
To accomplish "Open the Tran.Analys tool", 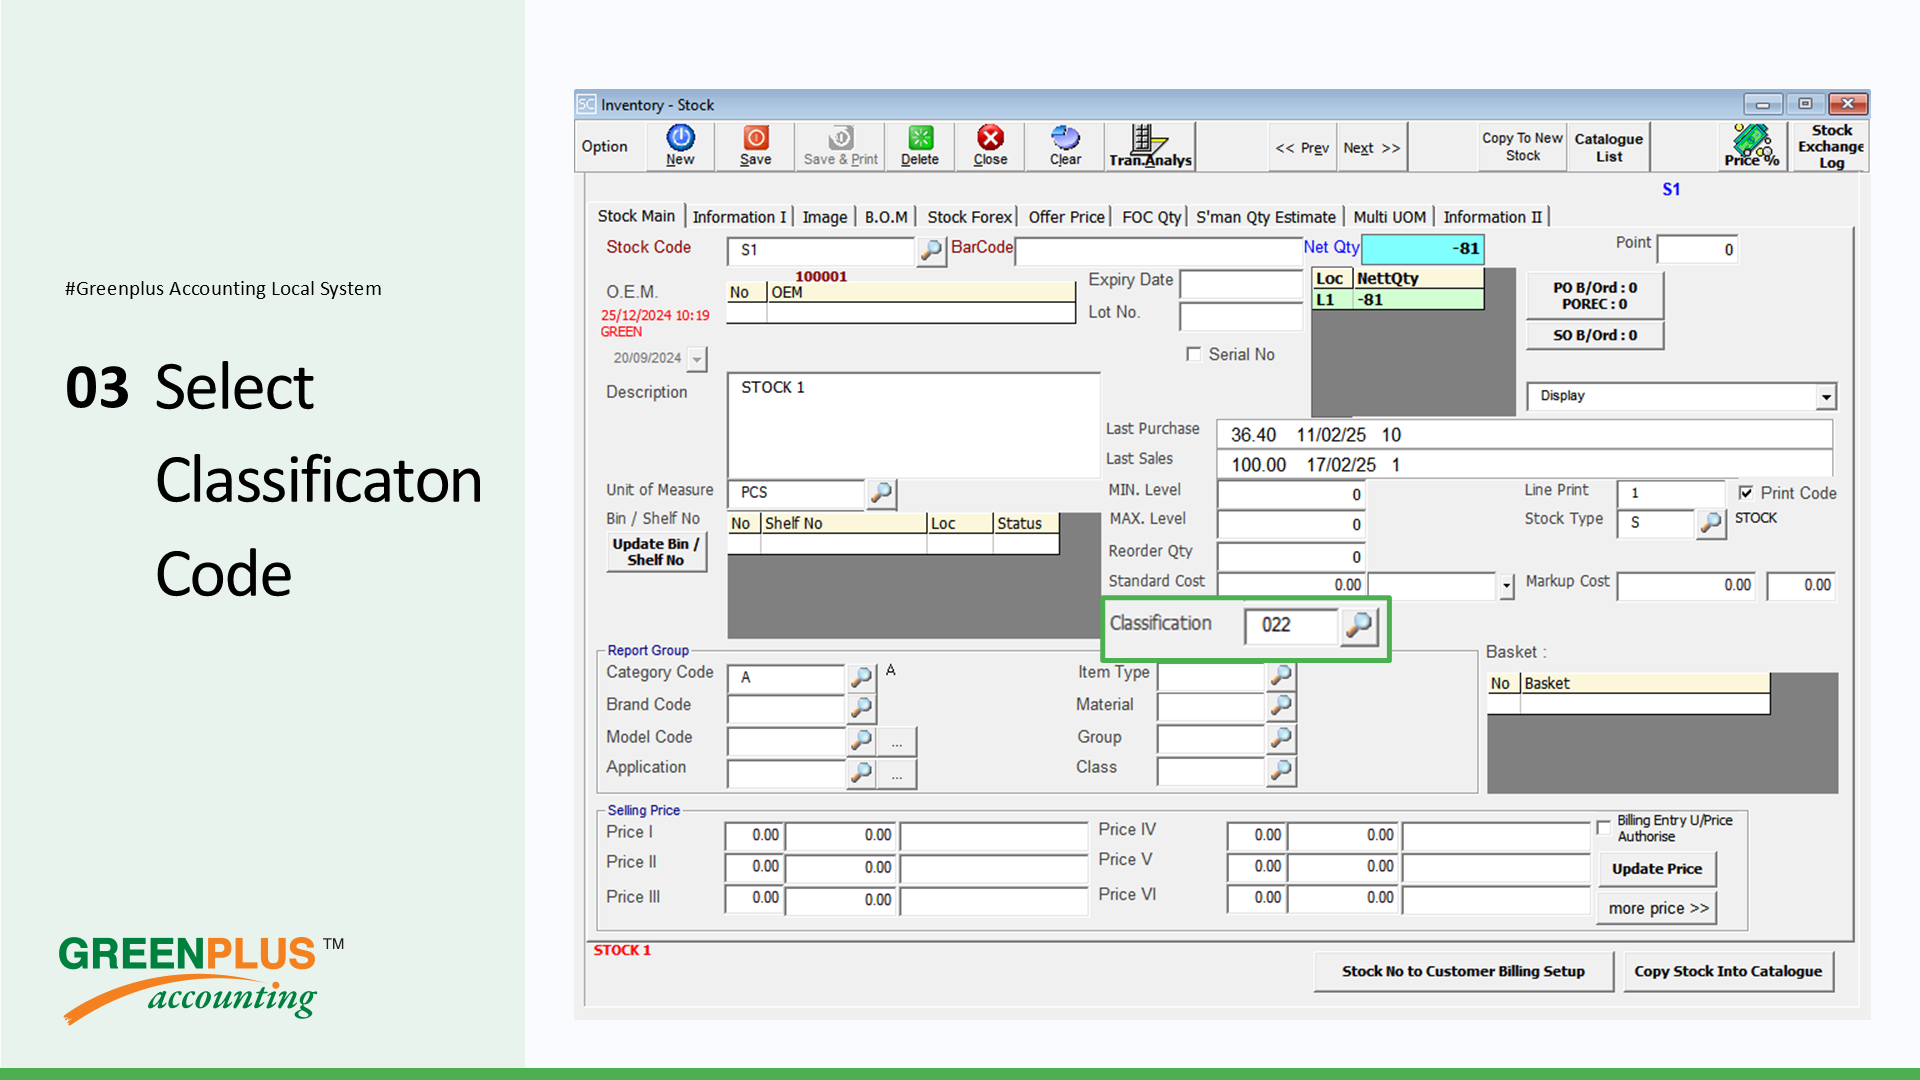I will (1150, 146).
